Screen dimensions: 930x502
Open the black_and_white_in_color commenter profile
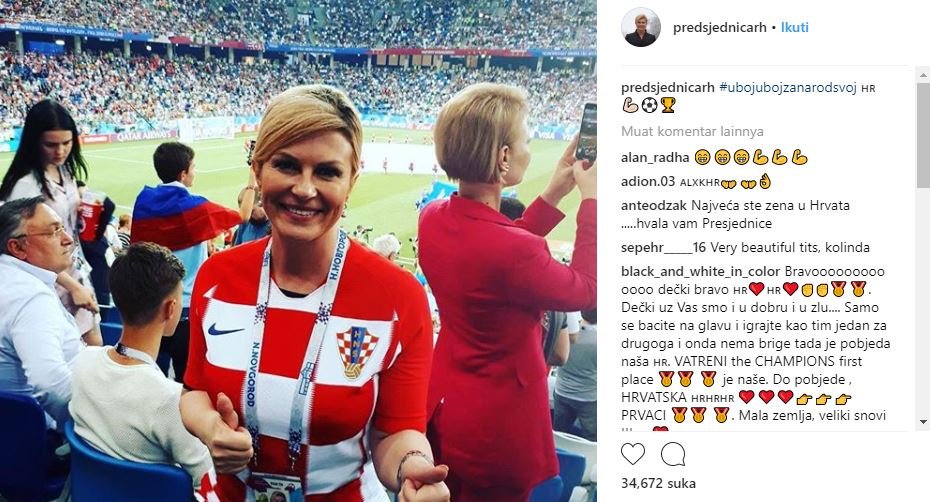tap(700, 271)
